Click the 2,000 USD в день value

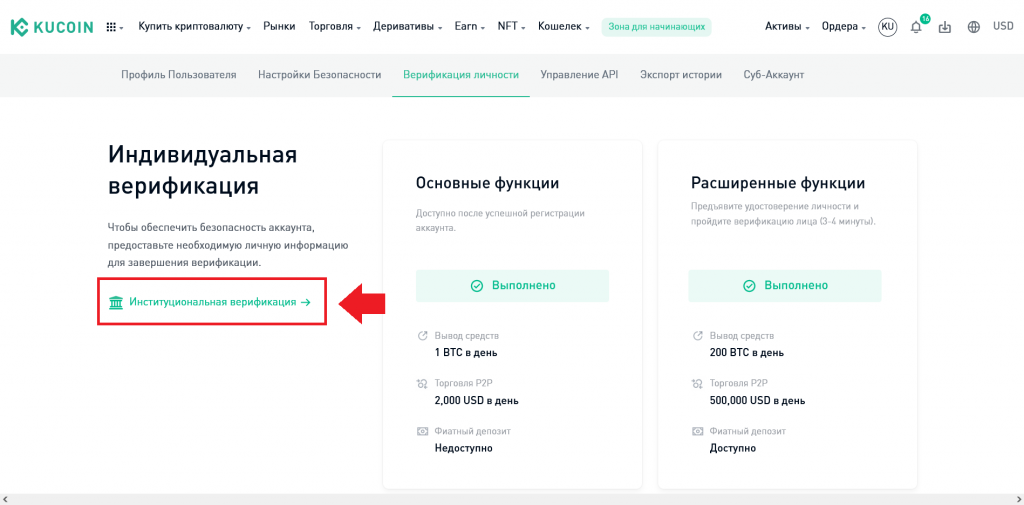pos(477,400)
